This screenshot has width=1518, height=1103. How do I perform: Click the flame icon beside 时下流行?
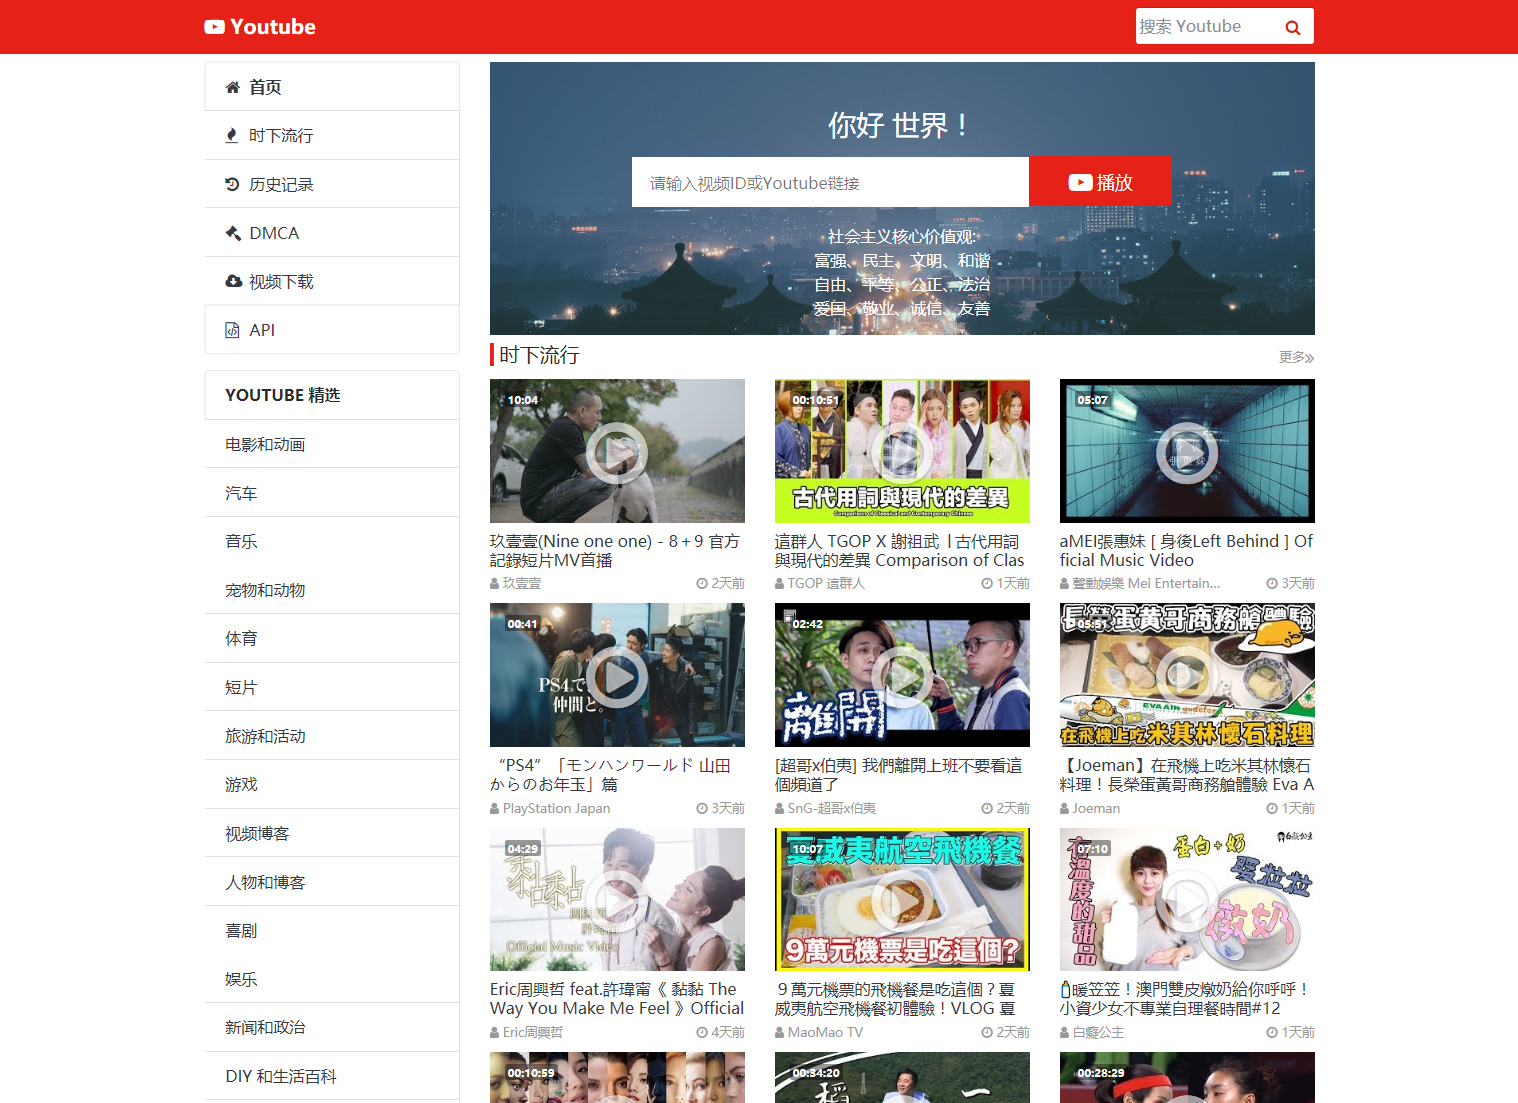tap(232, 136)
